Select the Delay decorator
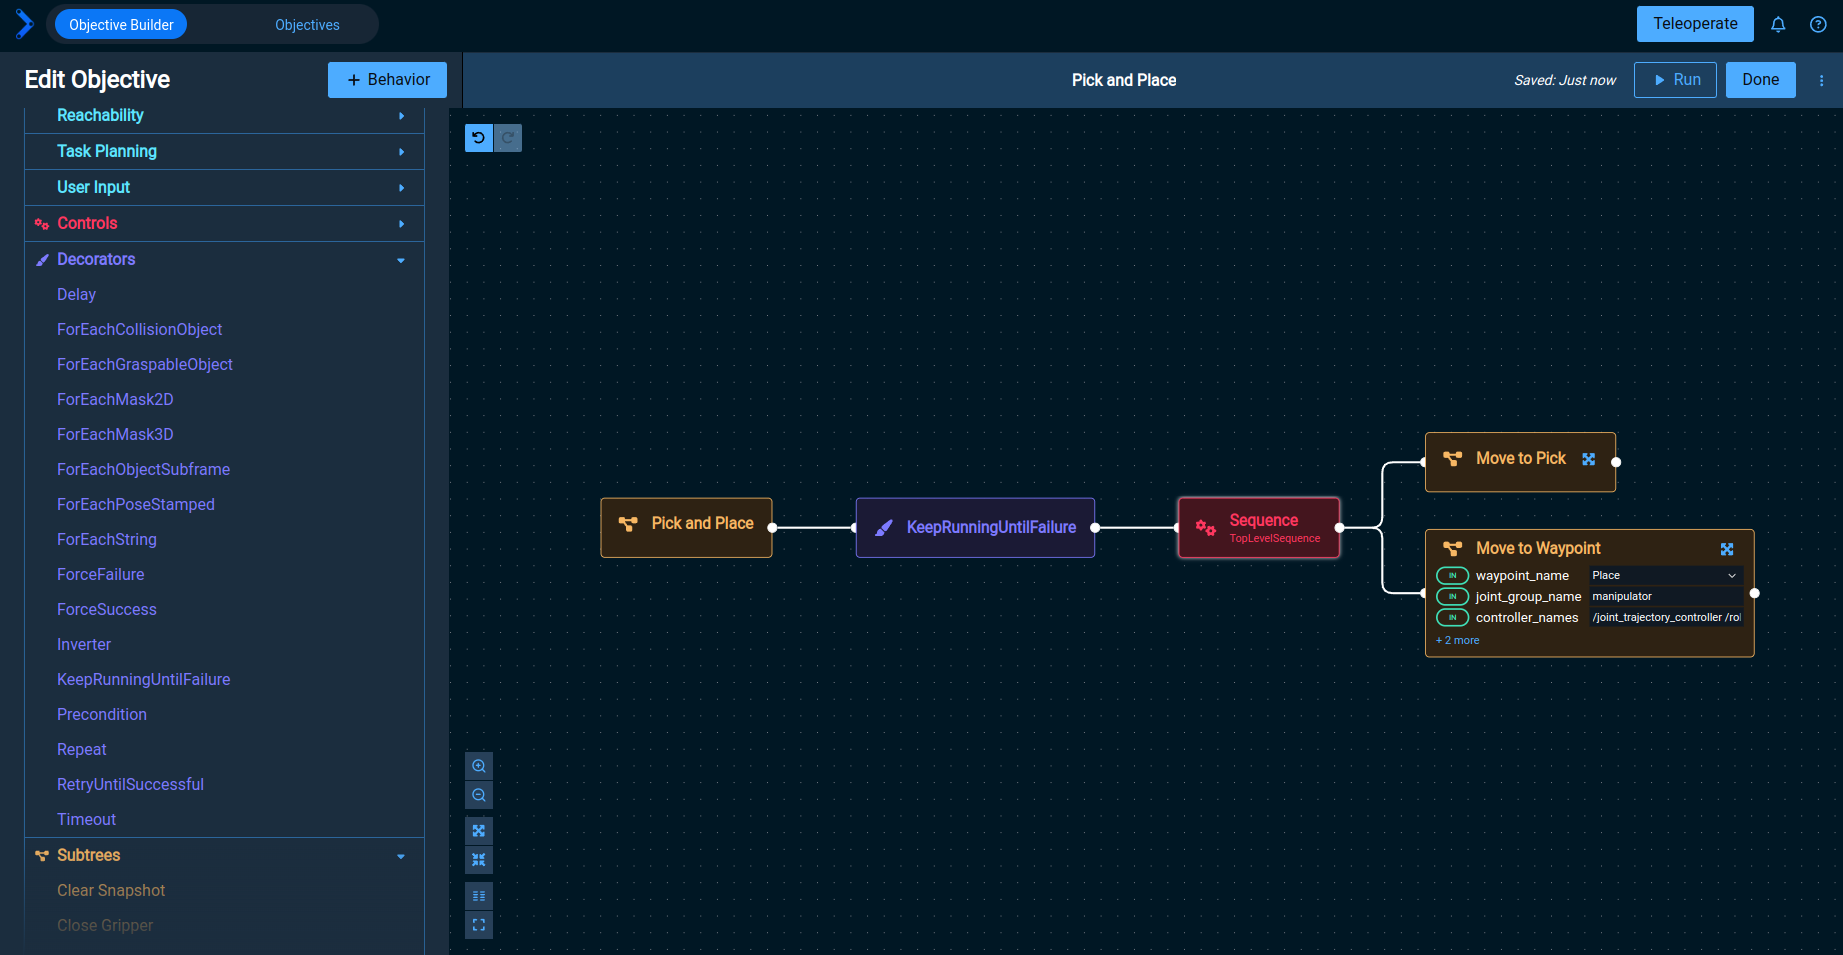The image size is (1843, 955). tap(76, 294)
